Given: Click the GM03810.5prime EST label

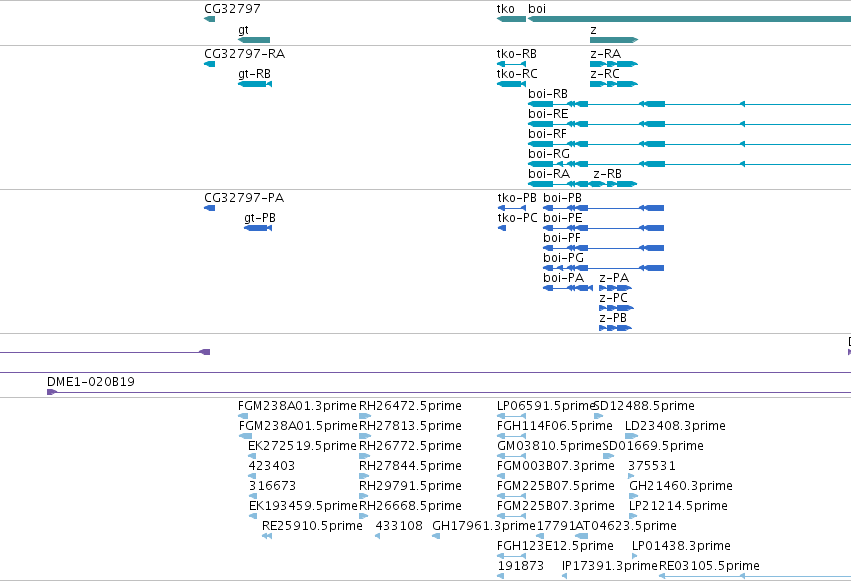Looking at the screenshot, I should point(549,446).
